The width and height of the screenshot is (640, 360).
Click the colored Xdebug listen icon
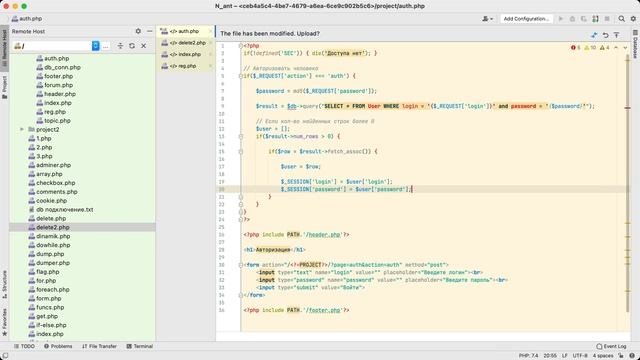coord(596,19)
